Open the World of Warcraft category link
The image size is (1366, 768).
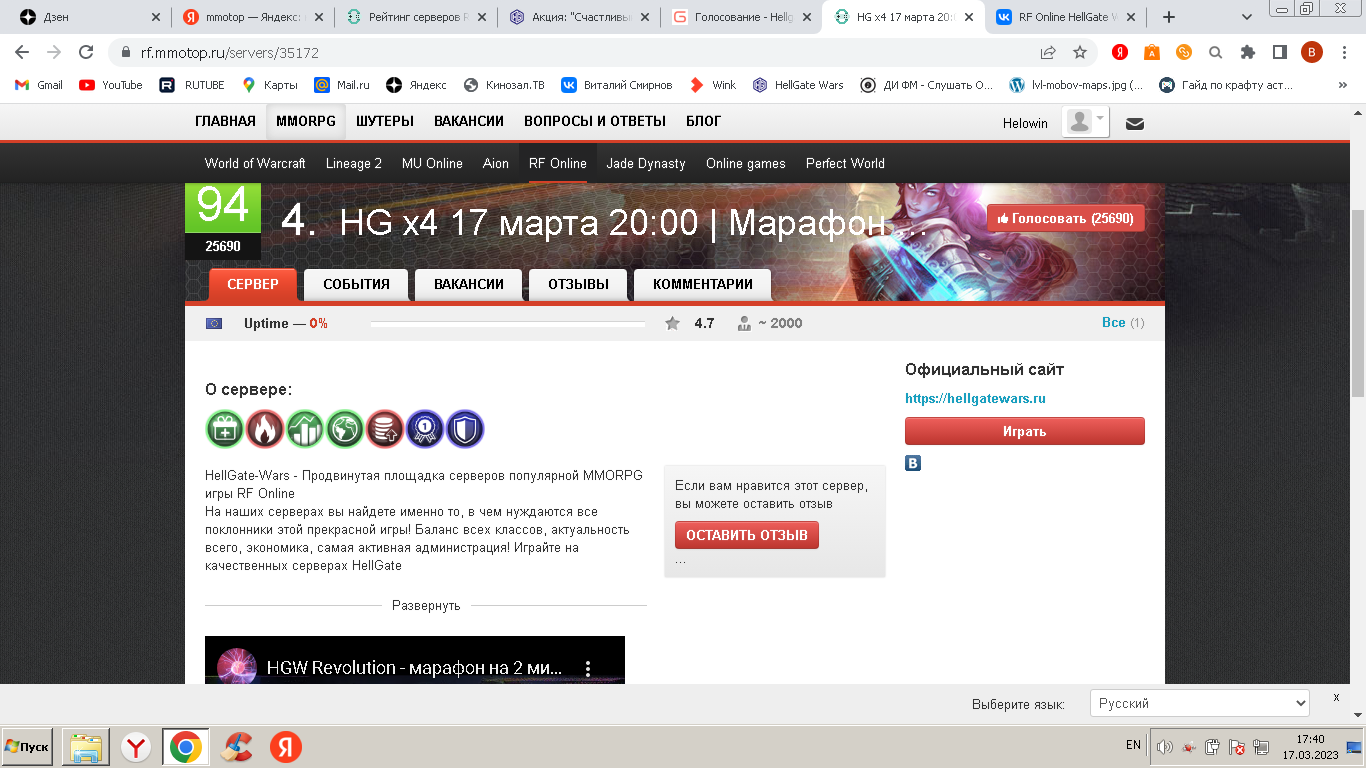(255, 163)
